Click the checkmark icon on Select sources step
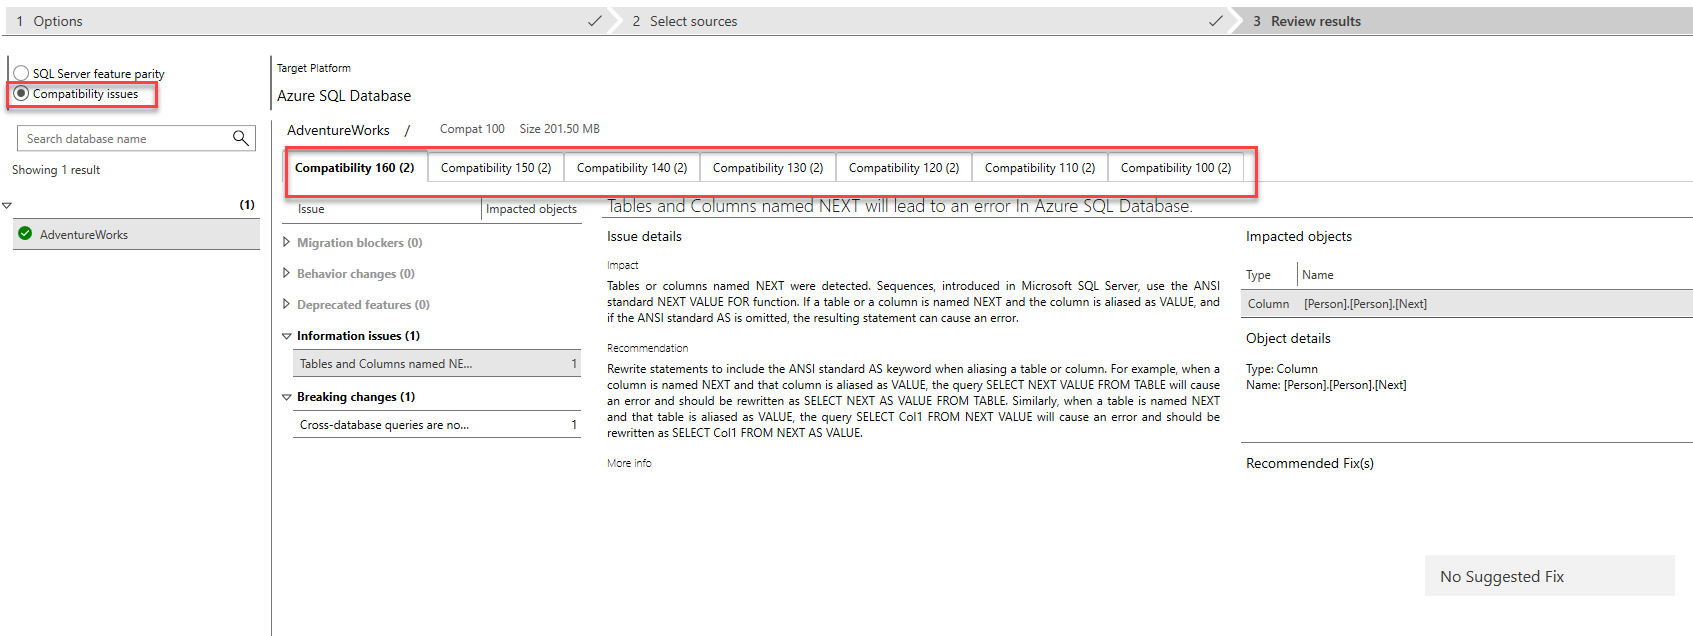1693x636 pixels. pyautogui.click(x=1216, y=20)
